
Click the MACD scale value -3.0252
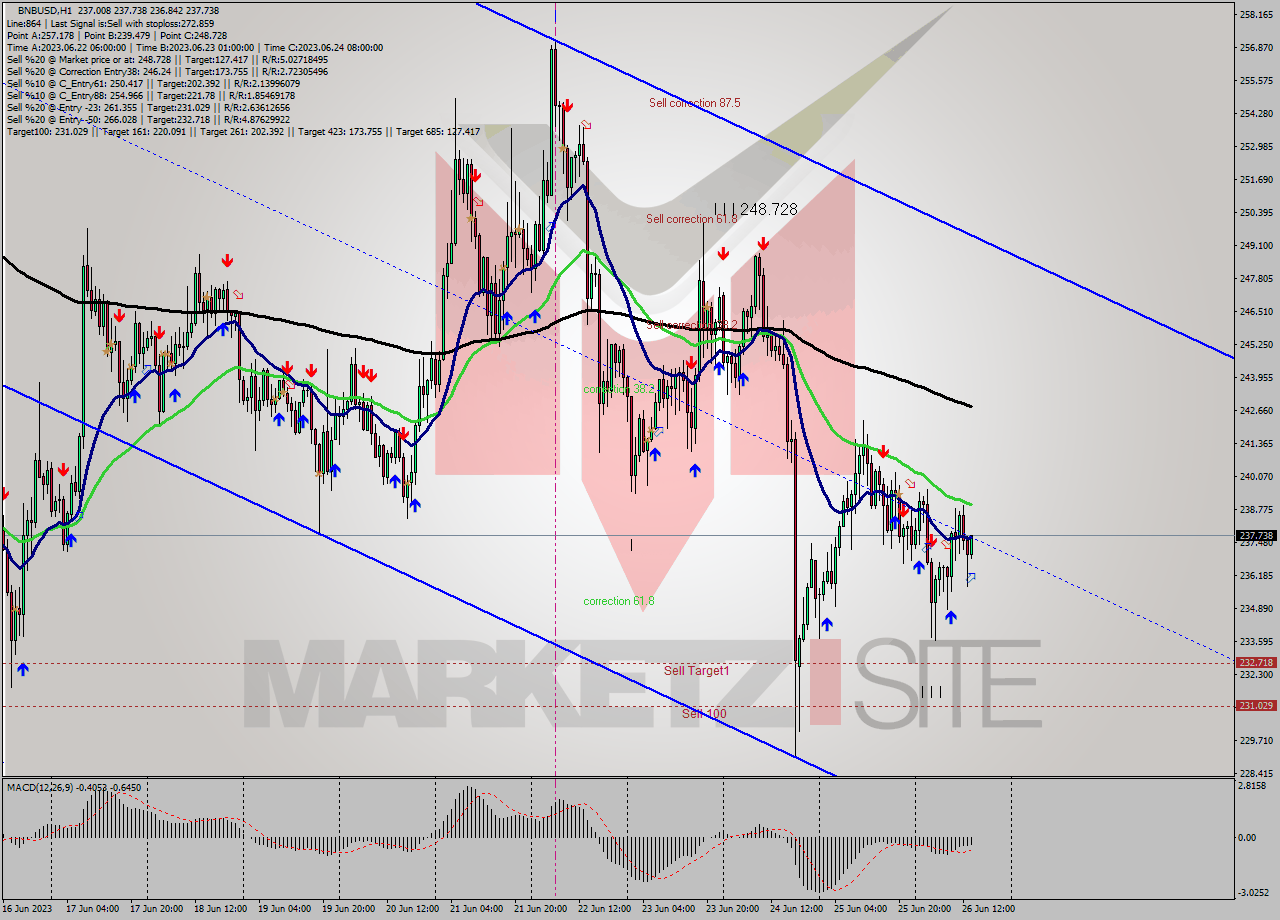click(1254, 892)
